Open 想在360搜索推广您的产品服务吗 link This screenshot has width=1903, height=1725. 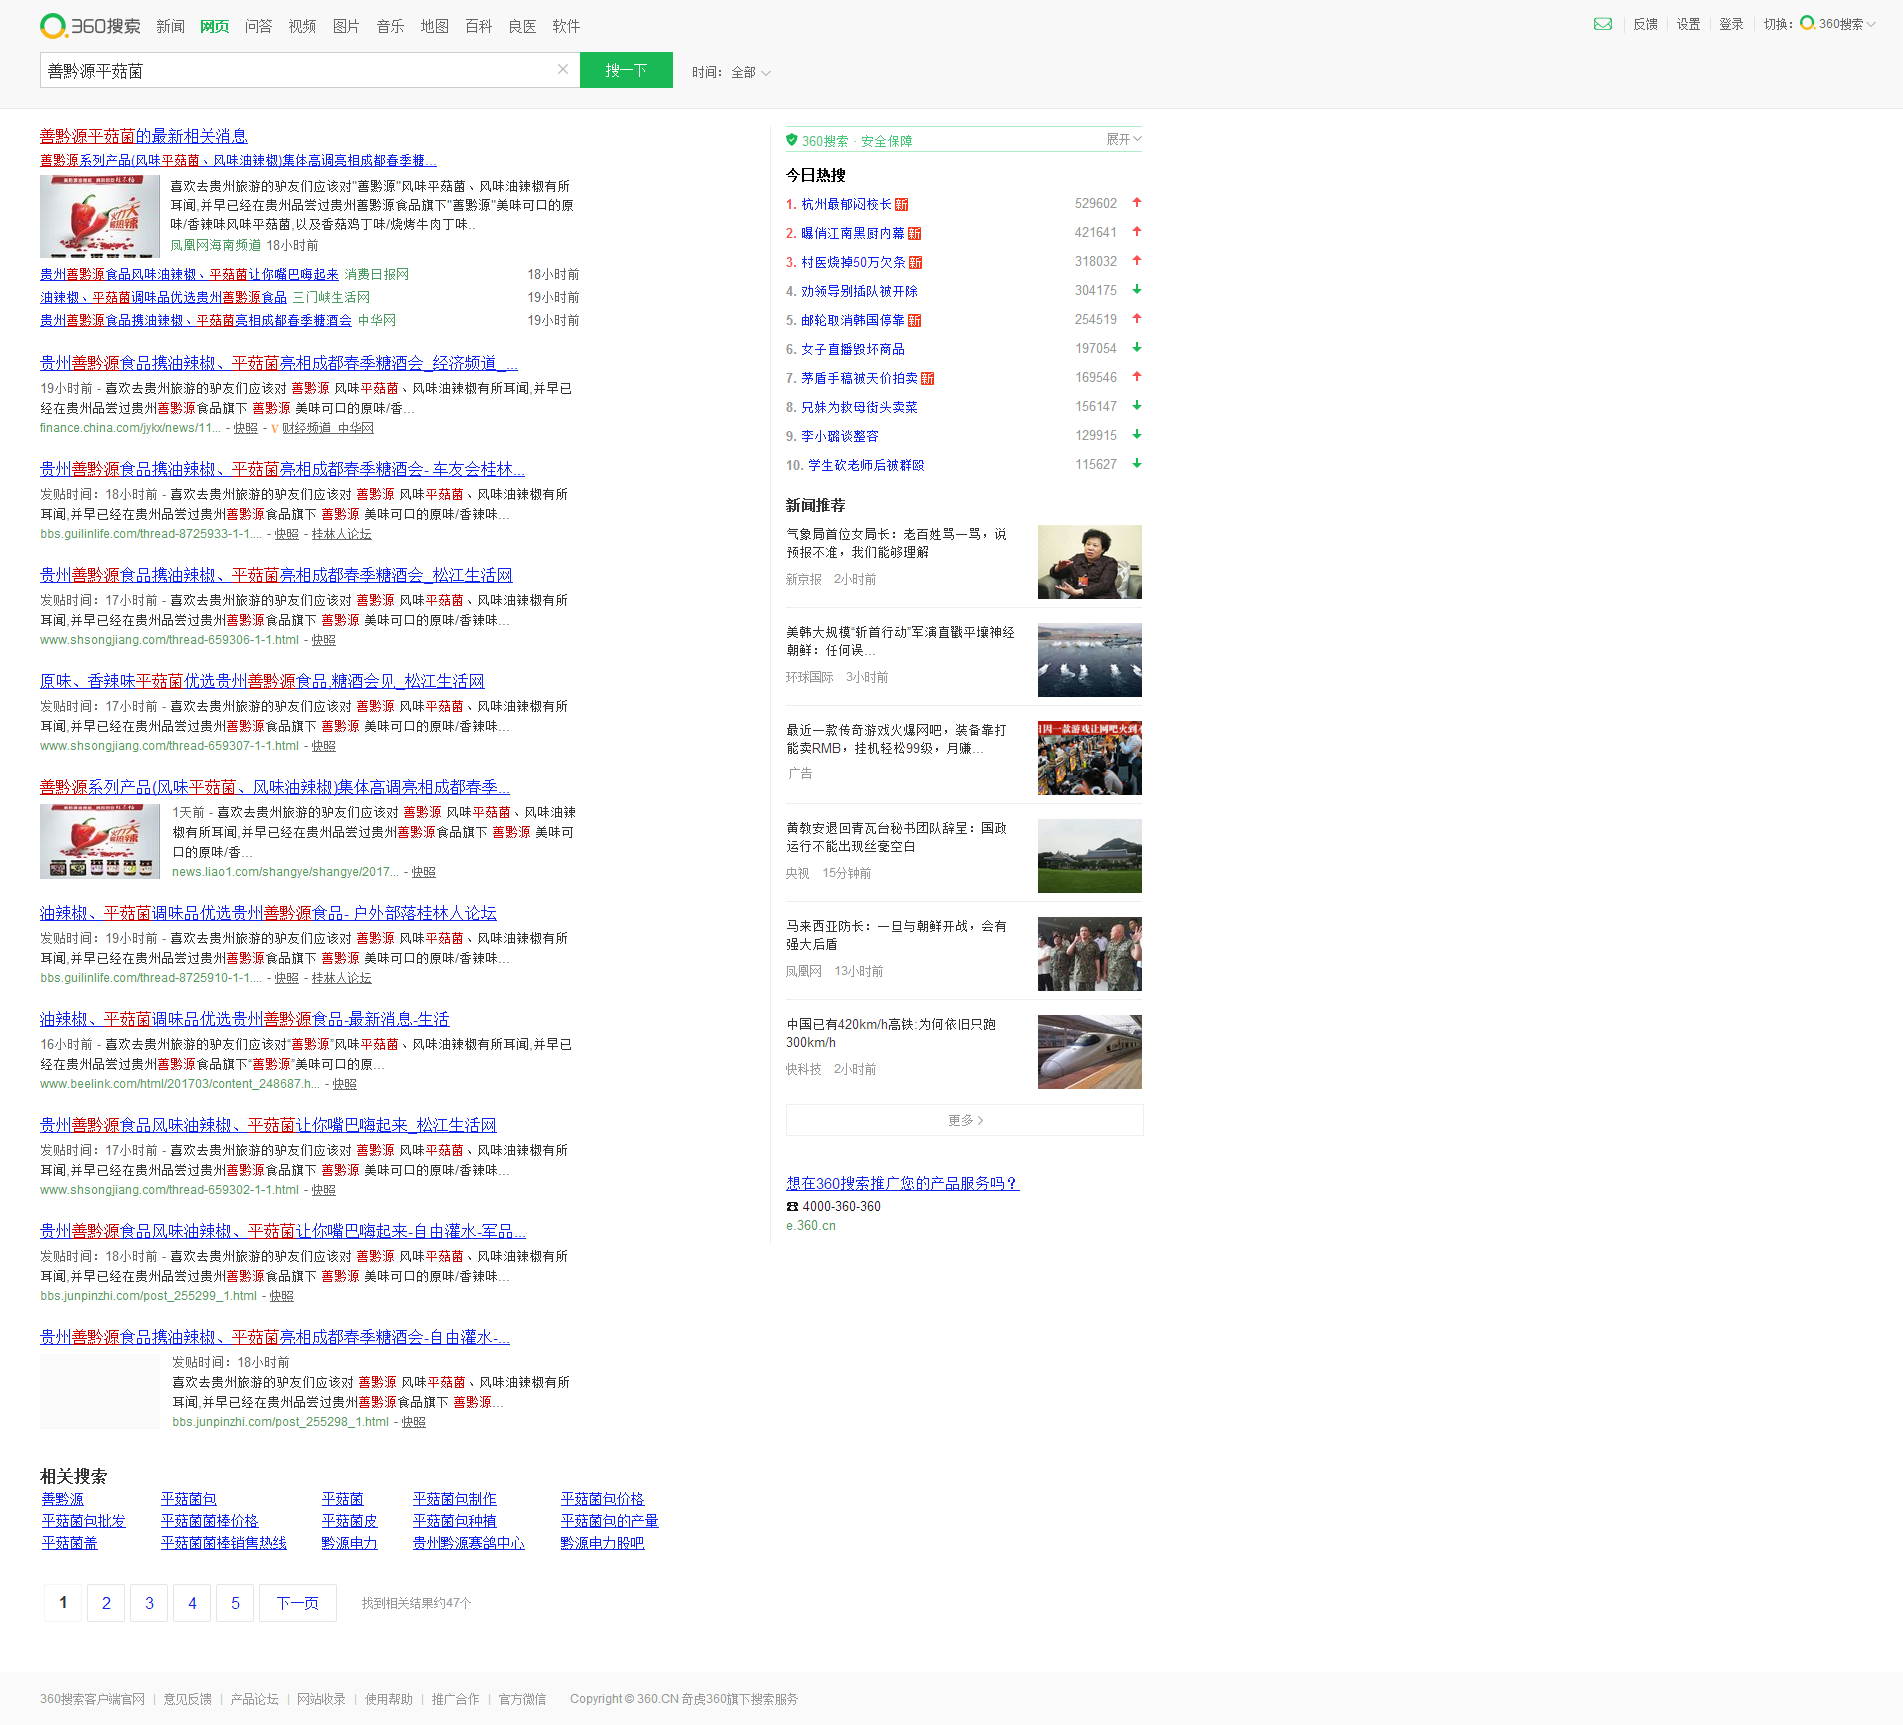[x=903, y=1183]
